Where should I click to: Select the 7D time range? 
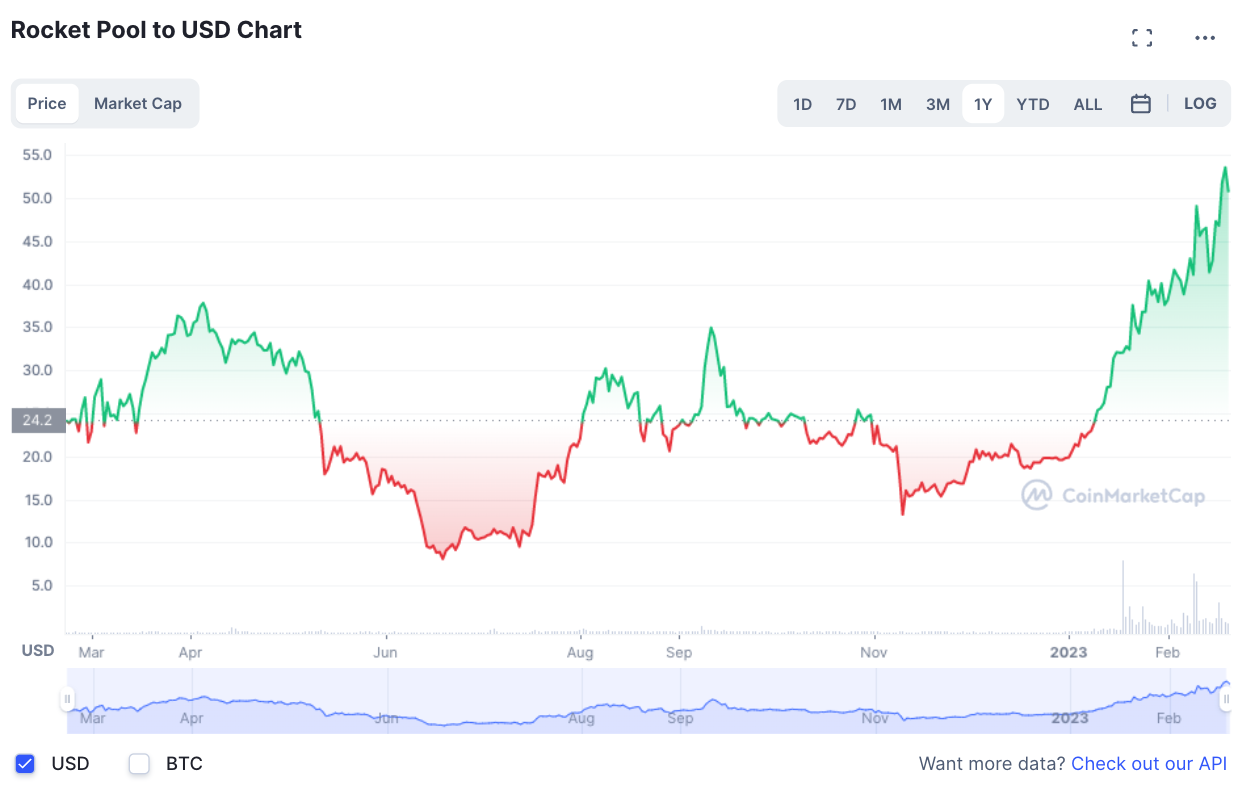pyautogui.click(x=846, y=103)
